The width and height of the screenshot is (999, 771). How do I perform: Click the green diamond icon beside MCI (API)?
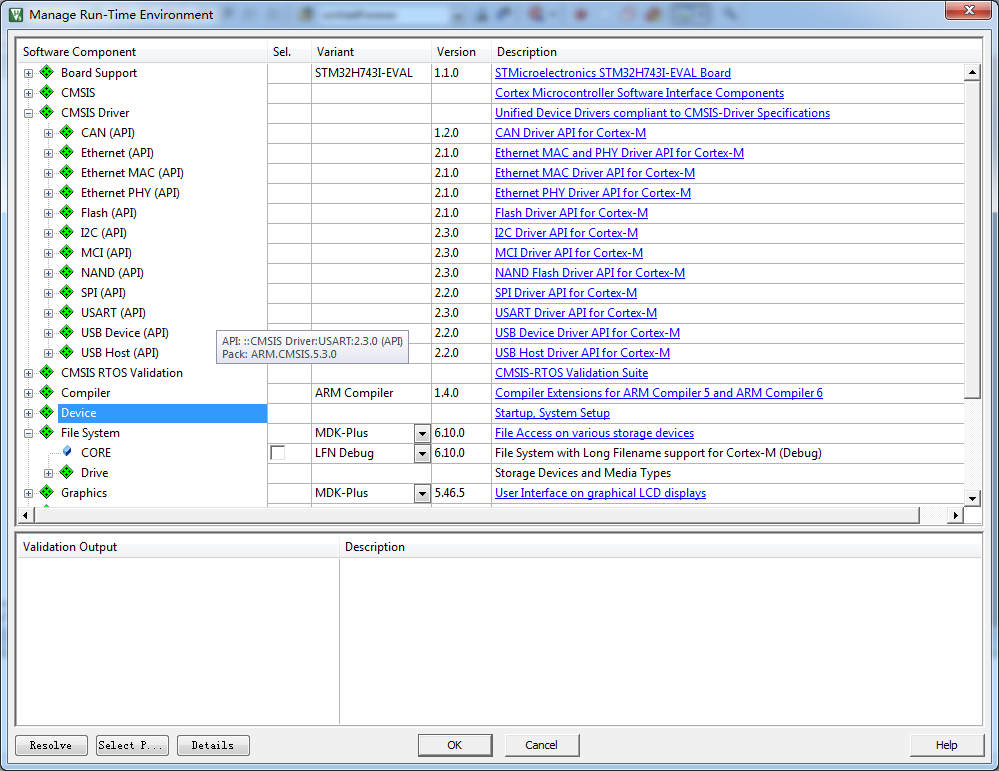(x=67, y=252)
